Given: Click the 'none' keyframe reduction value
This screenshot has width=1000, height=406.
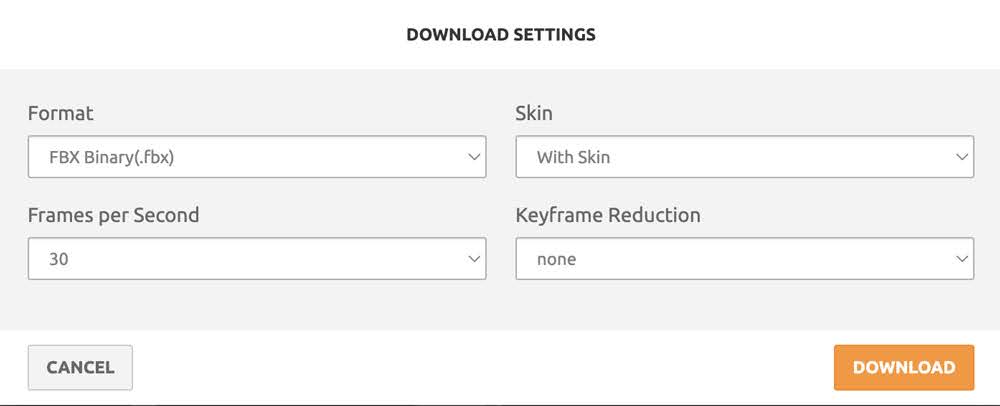Looking at the screenshot, I should coord(556,259).
